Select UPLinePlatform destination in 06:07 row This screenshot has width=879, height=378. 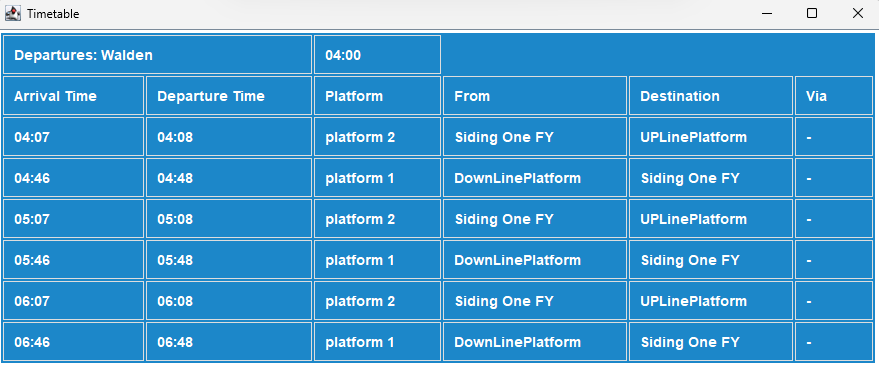click(711, 301)
